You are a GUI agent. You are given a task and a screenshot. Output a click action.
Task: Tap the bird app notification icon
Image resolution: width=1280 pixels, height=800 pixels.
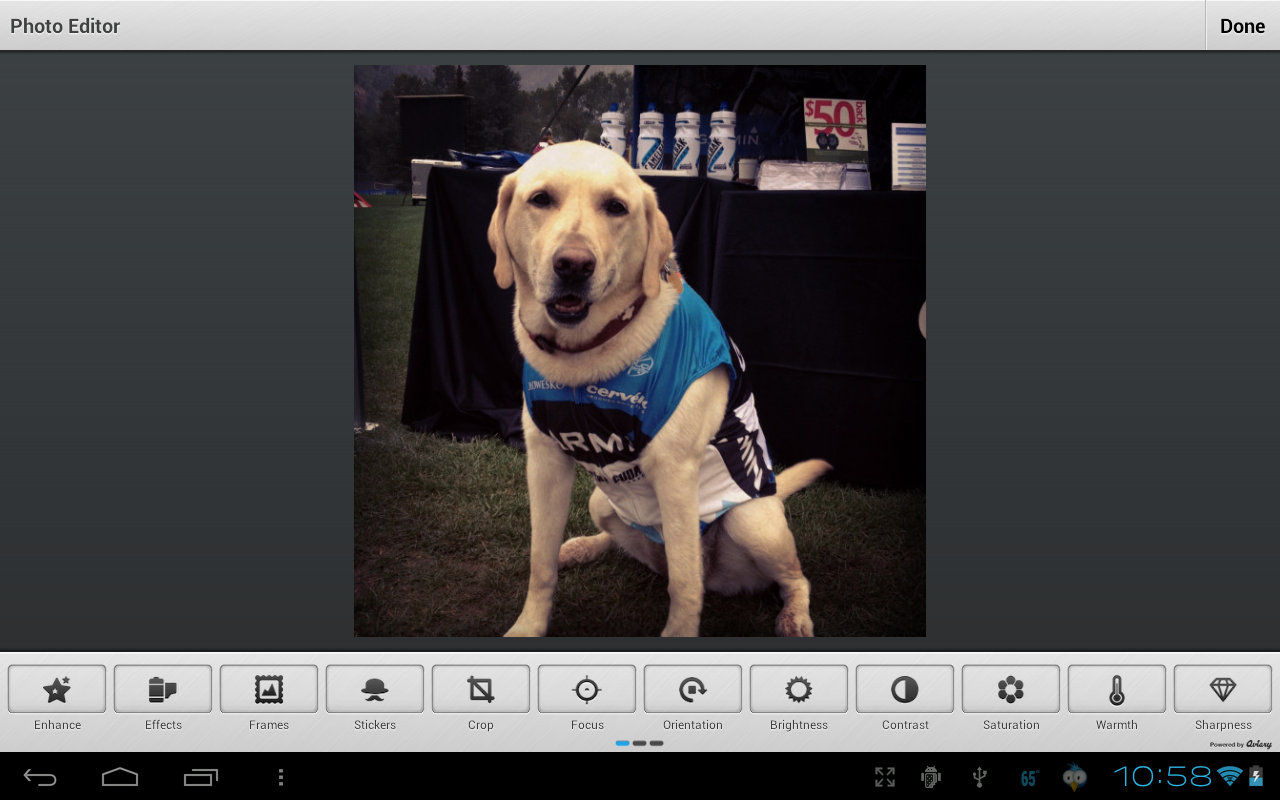(1075, 777)
